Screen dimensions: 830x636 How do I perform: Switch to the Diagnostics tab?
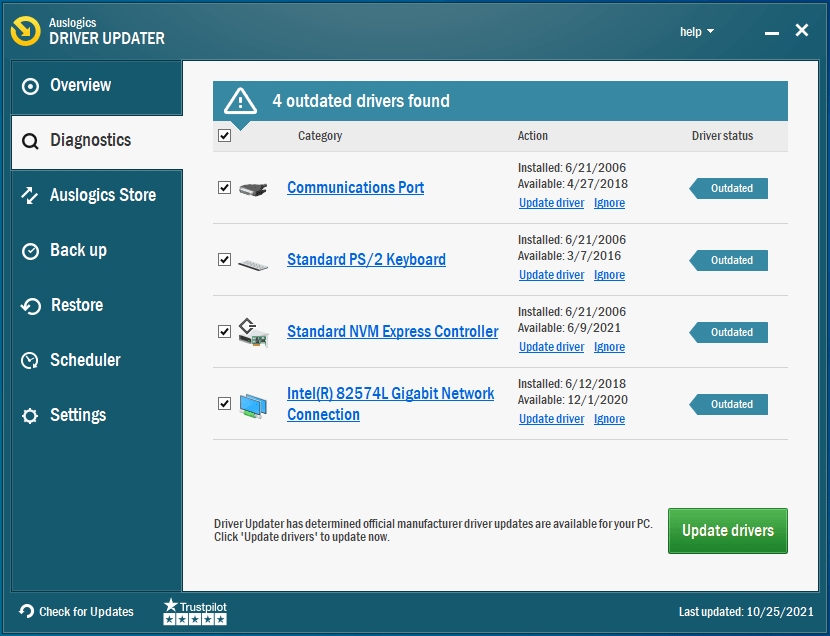pos(90,141)
